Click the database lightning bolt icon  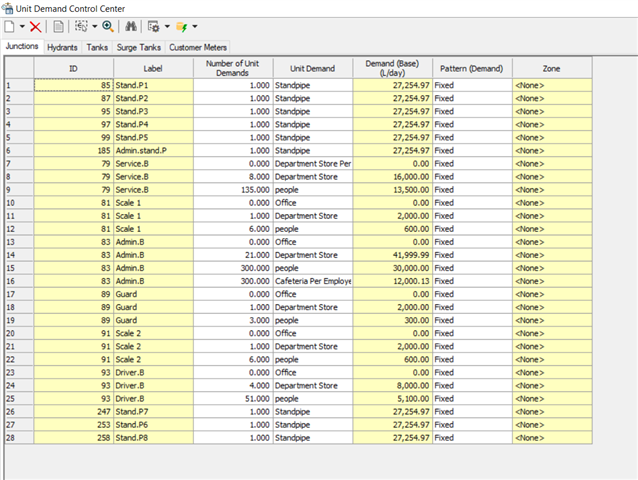181,27
